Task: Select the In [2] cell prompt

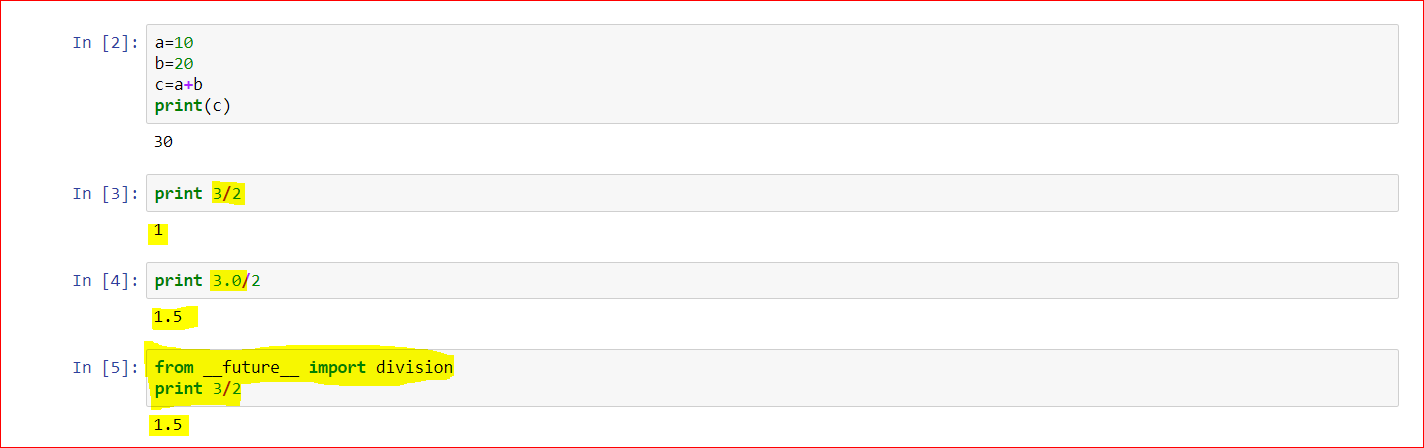Action: tap(106, 42)
